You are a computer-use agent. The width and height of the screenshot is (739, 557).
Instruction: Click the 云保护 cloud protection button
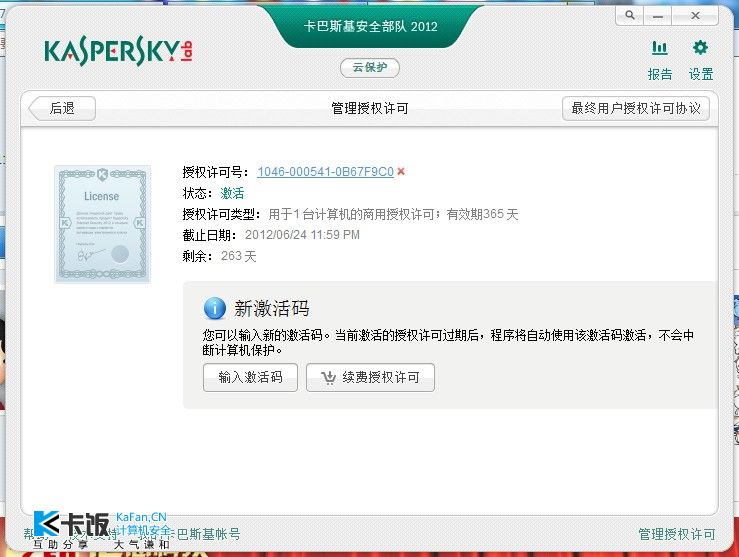370,68
